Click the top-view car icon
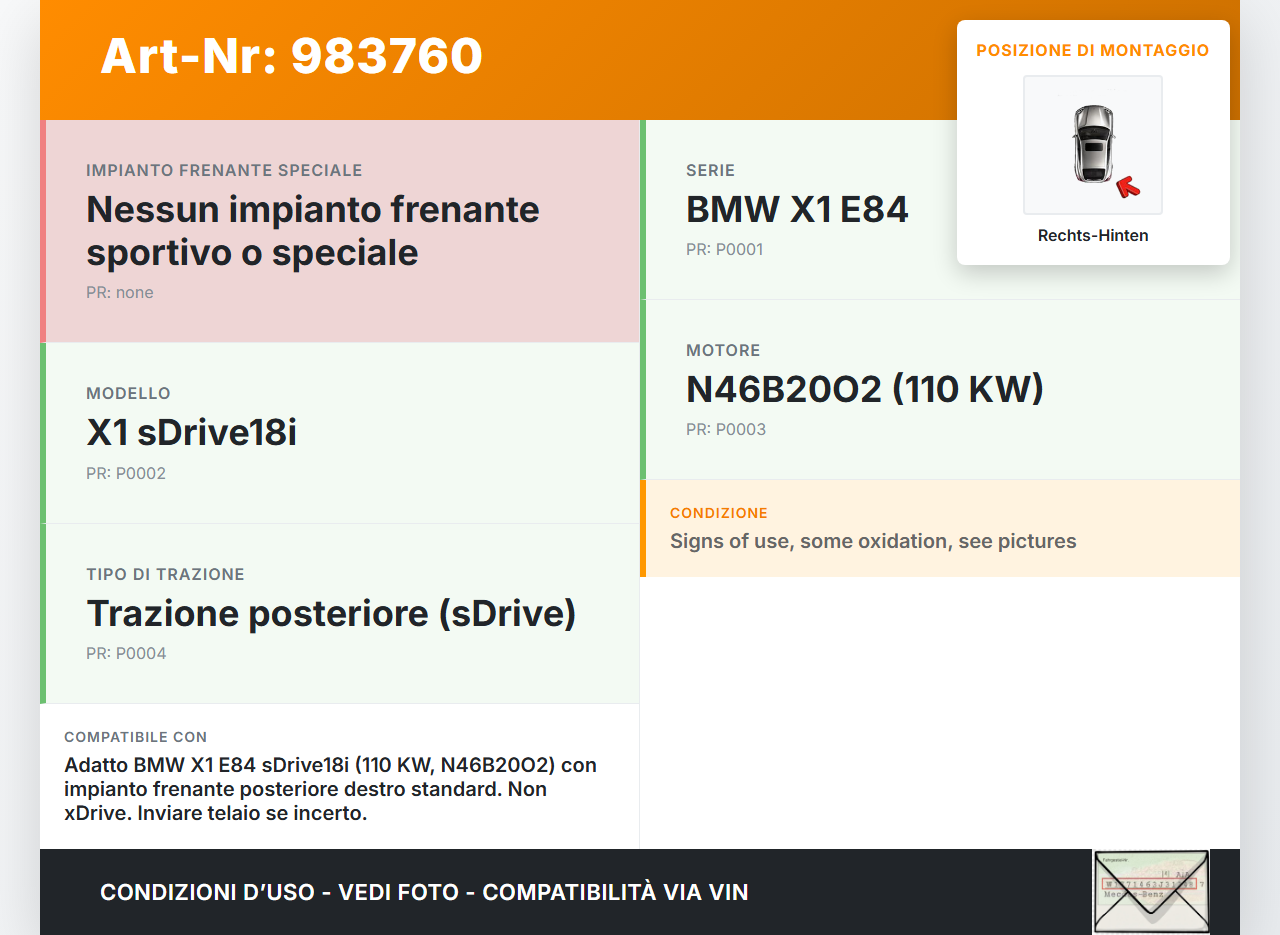The height and width of the screenshot is (935, 1280). coord(1093,142)
